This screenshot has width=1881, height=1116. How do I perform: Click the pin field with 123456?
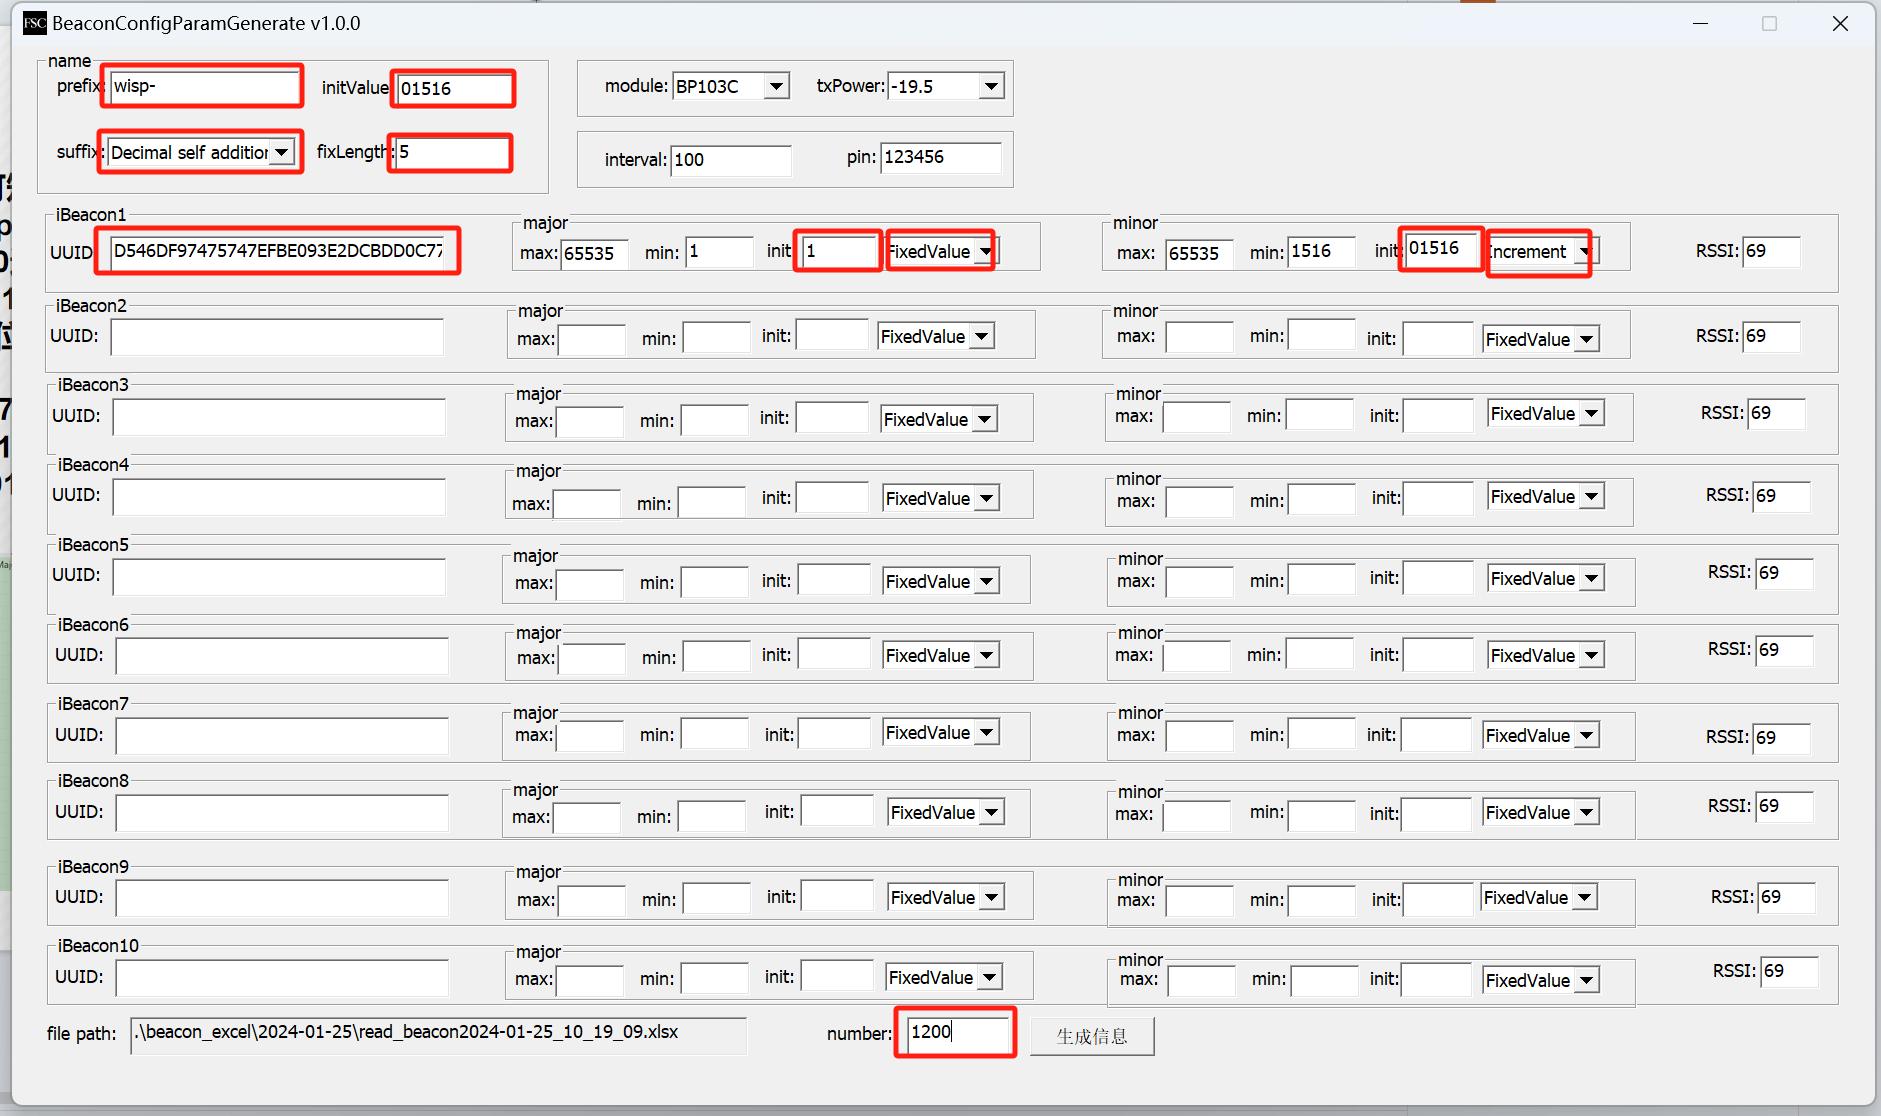click(x=939, y=157)
